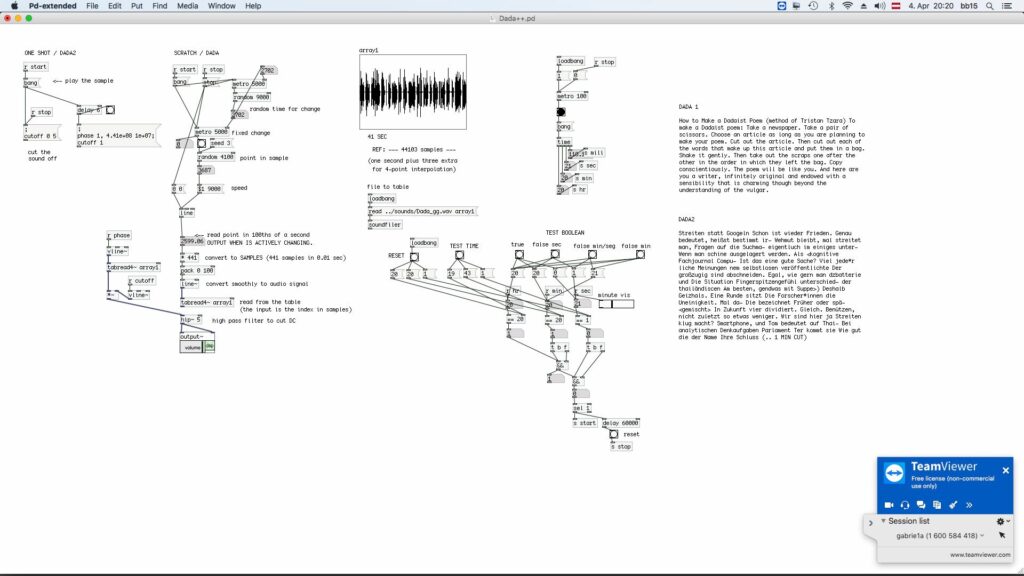
Task: Trigger the 'false min' bang
Action: pos(641,254)
